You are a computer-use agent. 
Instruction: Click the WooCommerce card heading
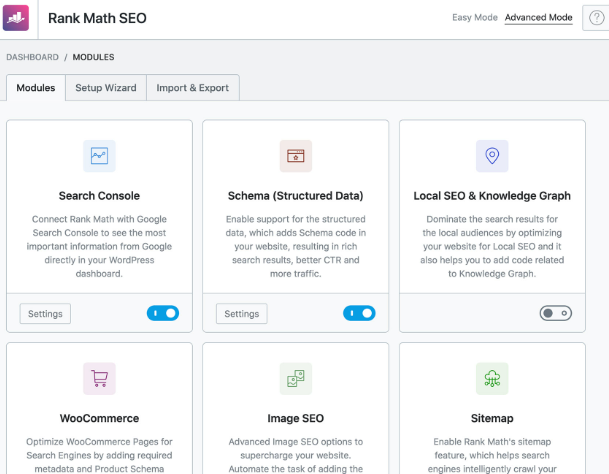[x=99, y=418]
